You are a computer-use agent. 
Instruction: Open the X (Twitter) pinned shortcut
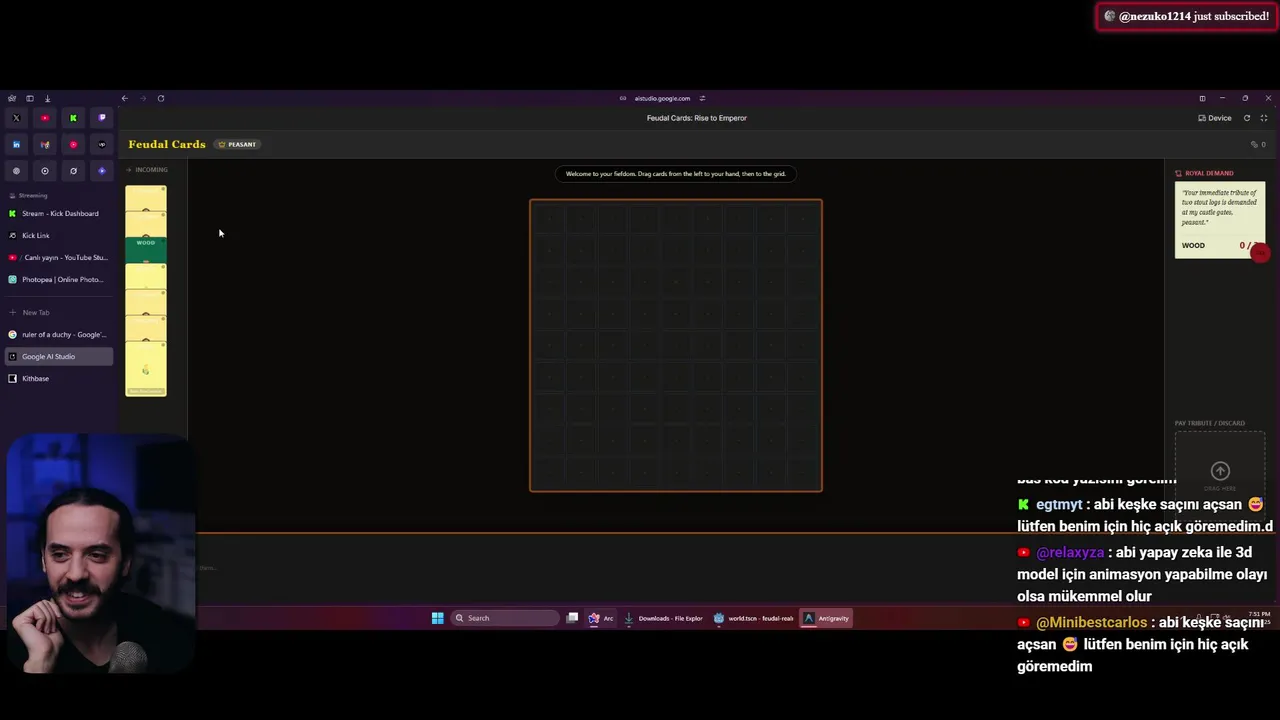pyautogui.click(x=16, y=118)
